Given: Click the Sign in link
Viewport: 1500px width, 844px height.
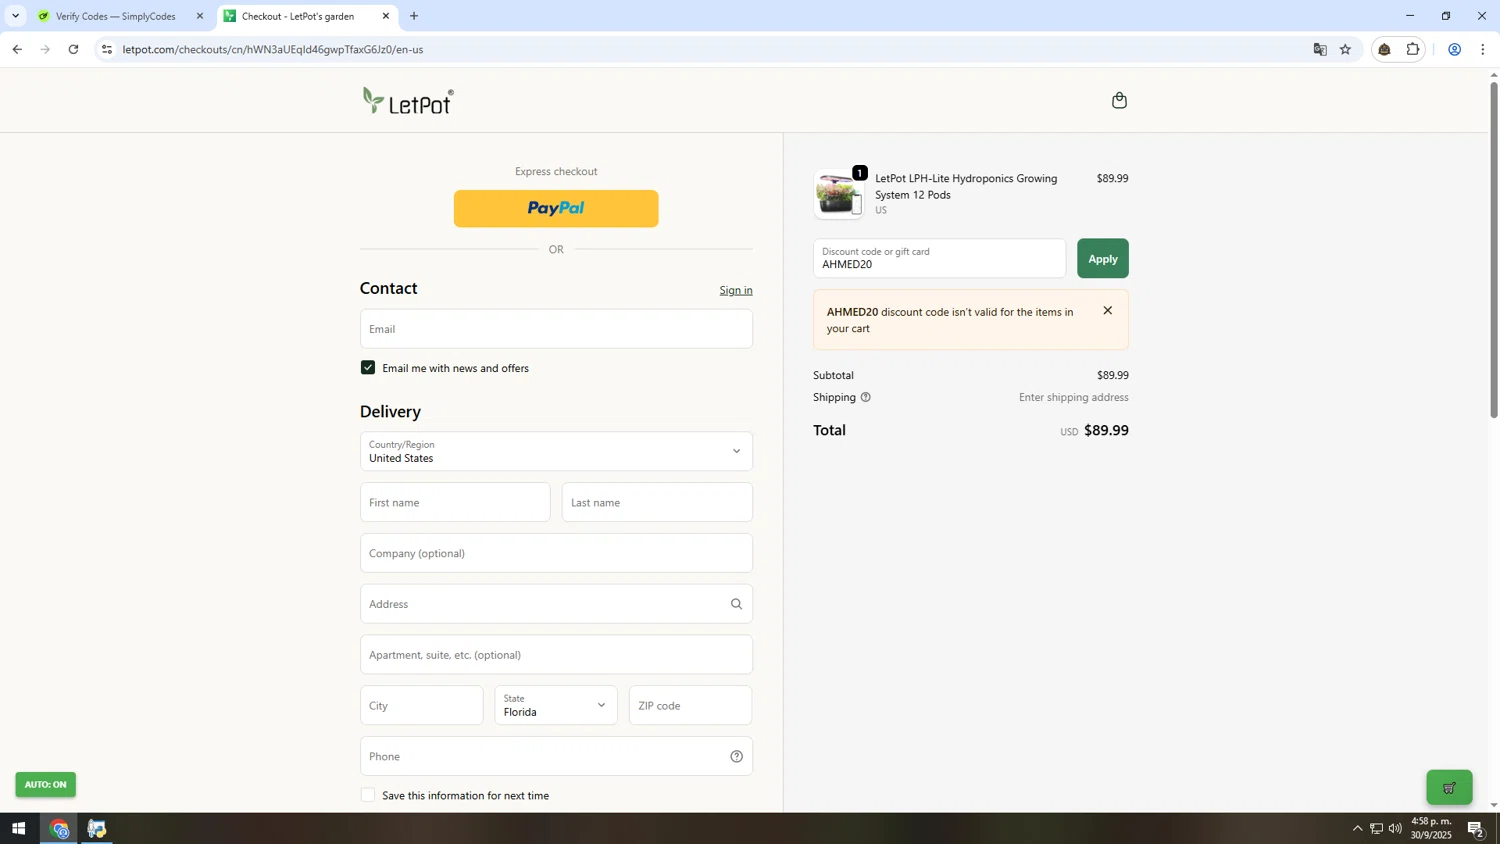Looking at the screenshot, I should pyautogui.click(x=736, y=290).
